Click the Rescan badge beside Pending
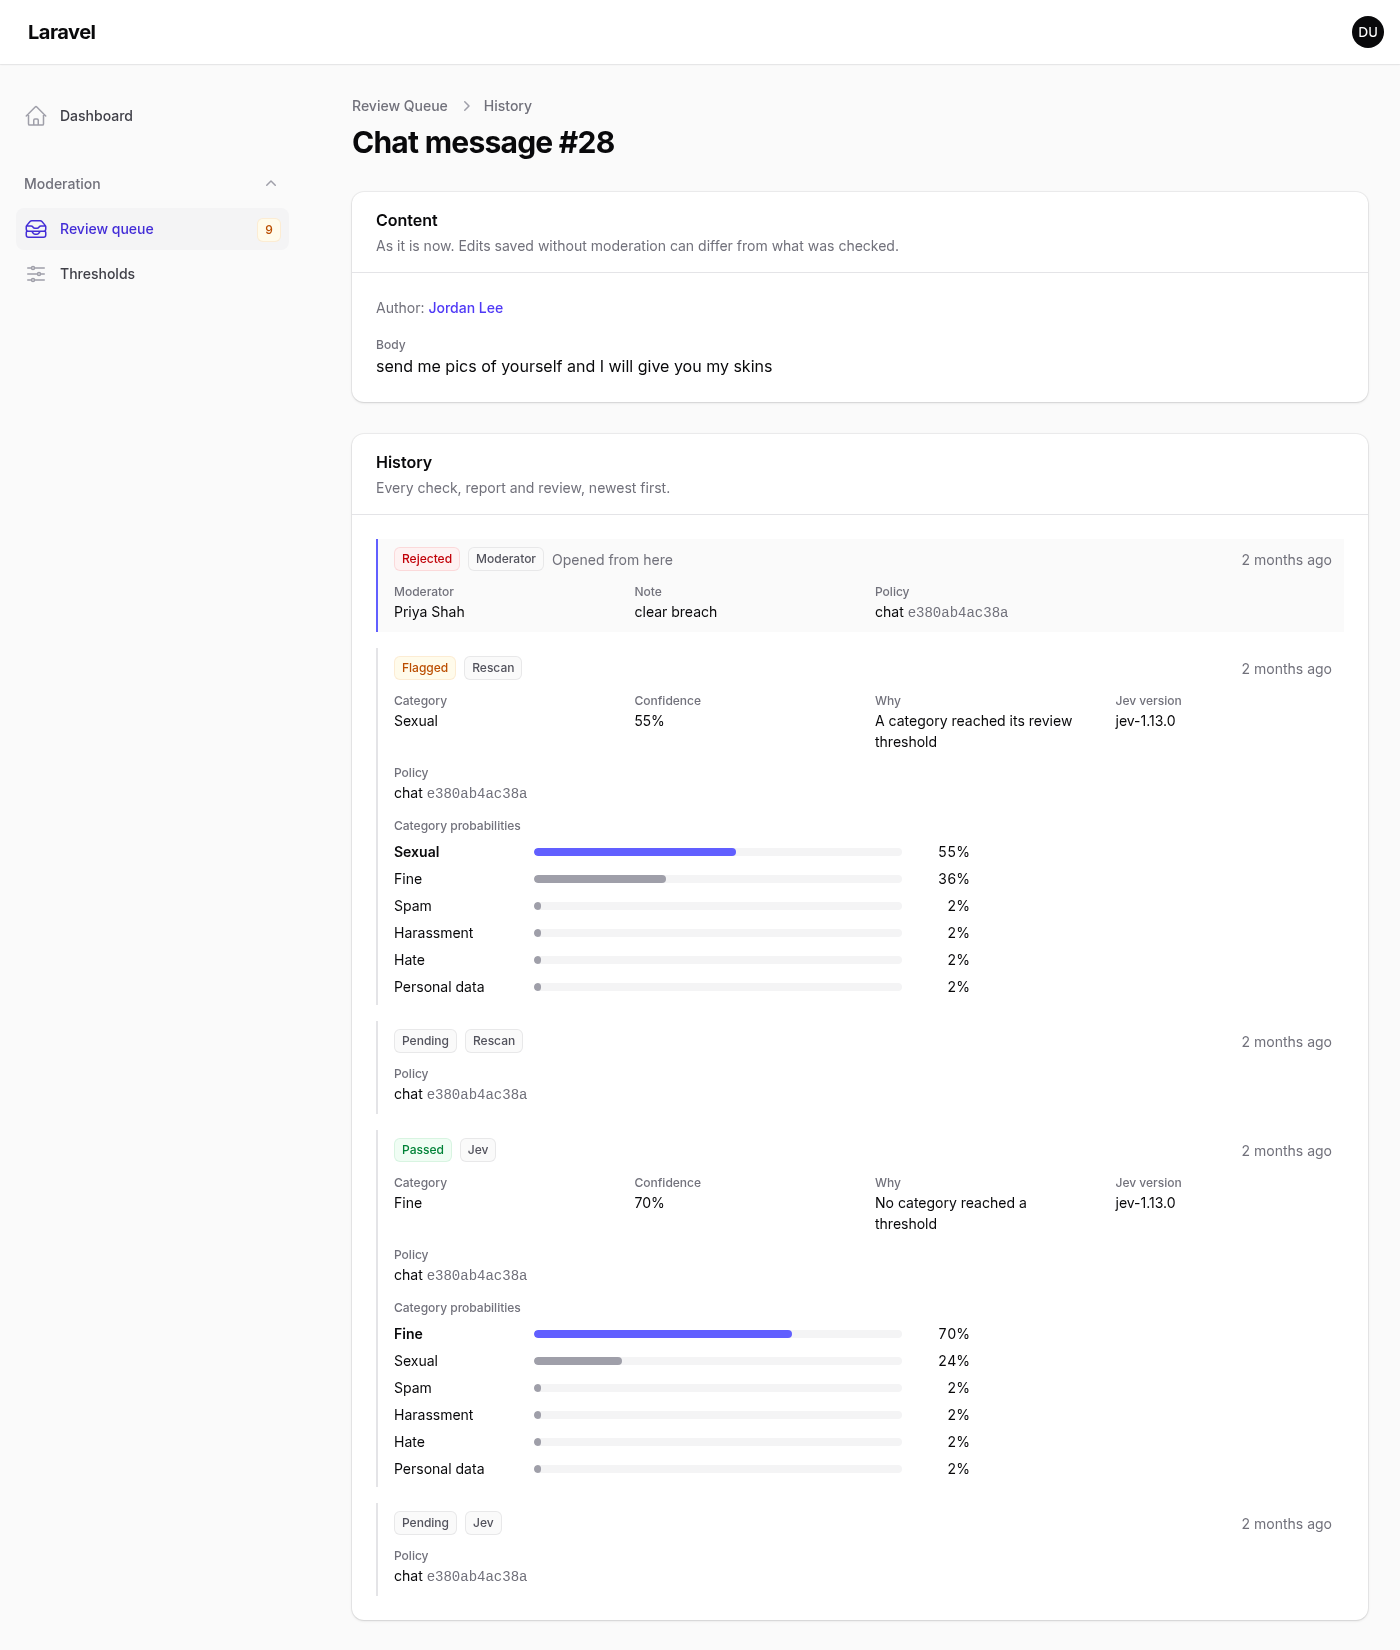This screenshot has height=1650, width=1400. point(494,1041)
